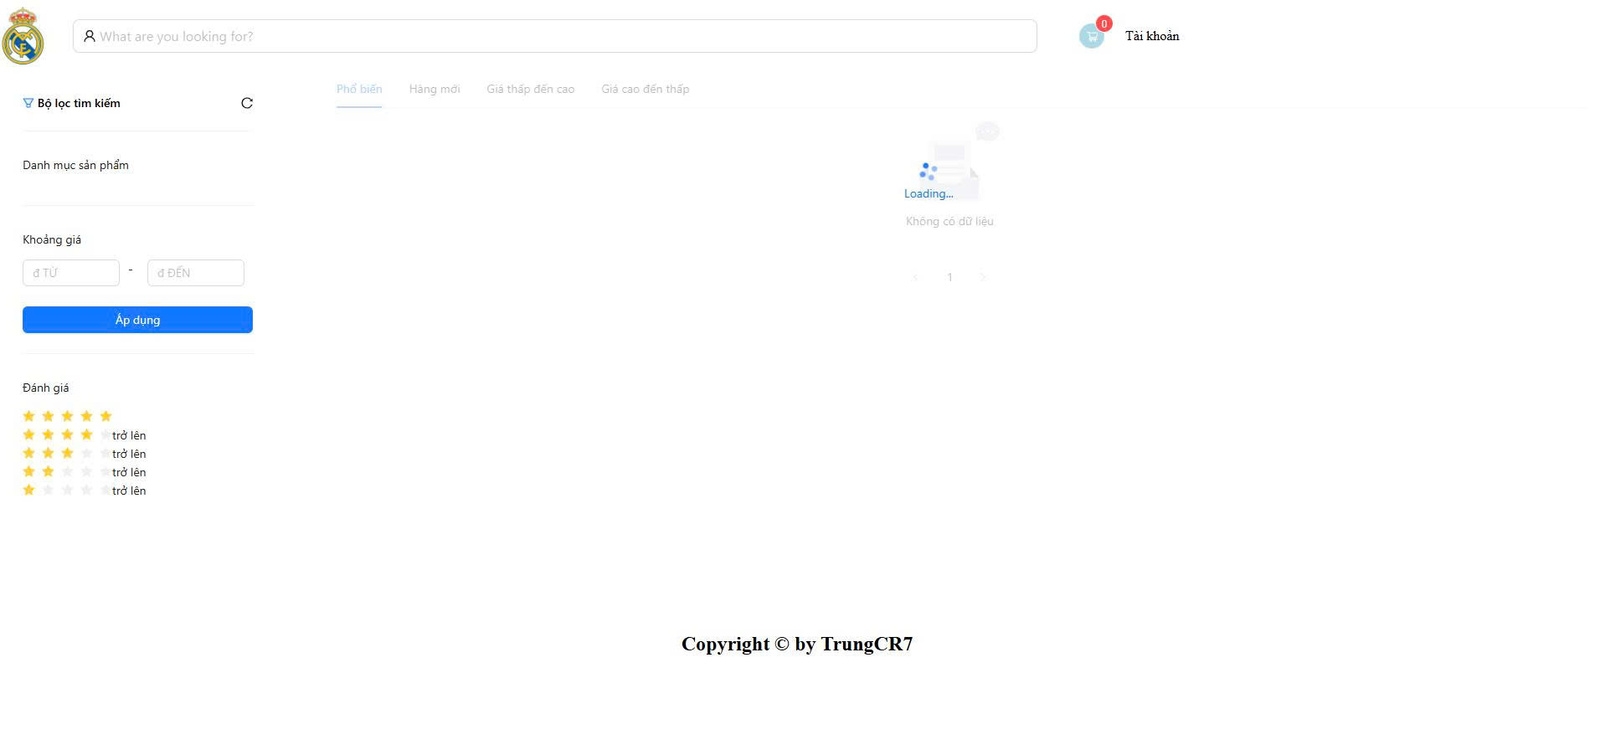Image resolution: width=1600 pixels, height=750 pixels.
Task: Open the shopping cart icon
Action: click(x=1091, y=37)
